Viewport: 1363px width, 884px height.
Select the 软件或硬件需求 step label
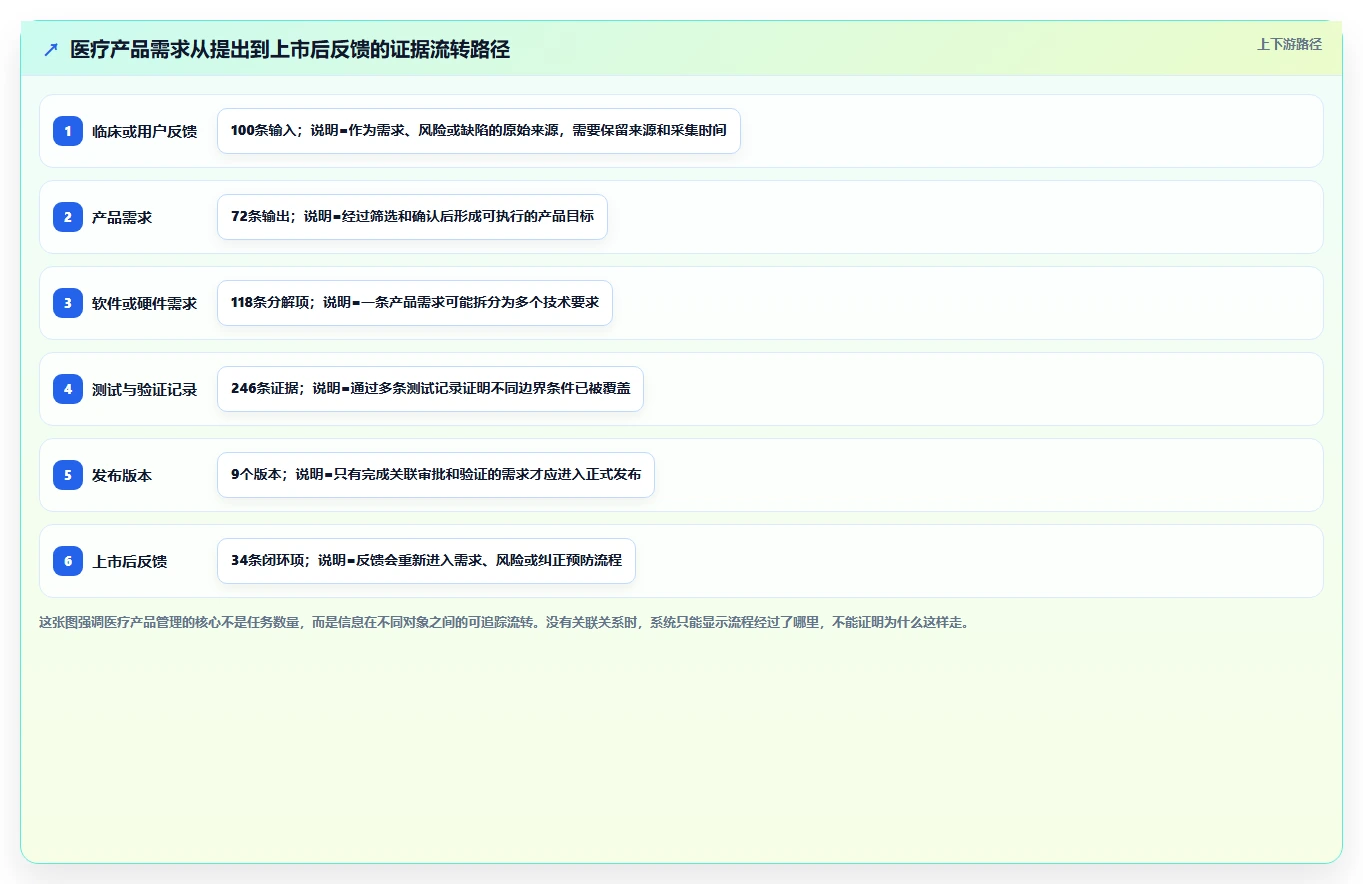click(x=144, y=303)
